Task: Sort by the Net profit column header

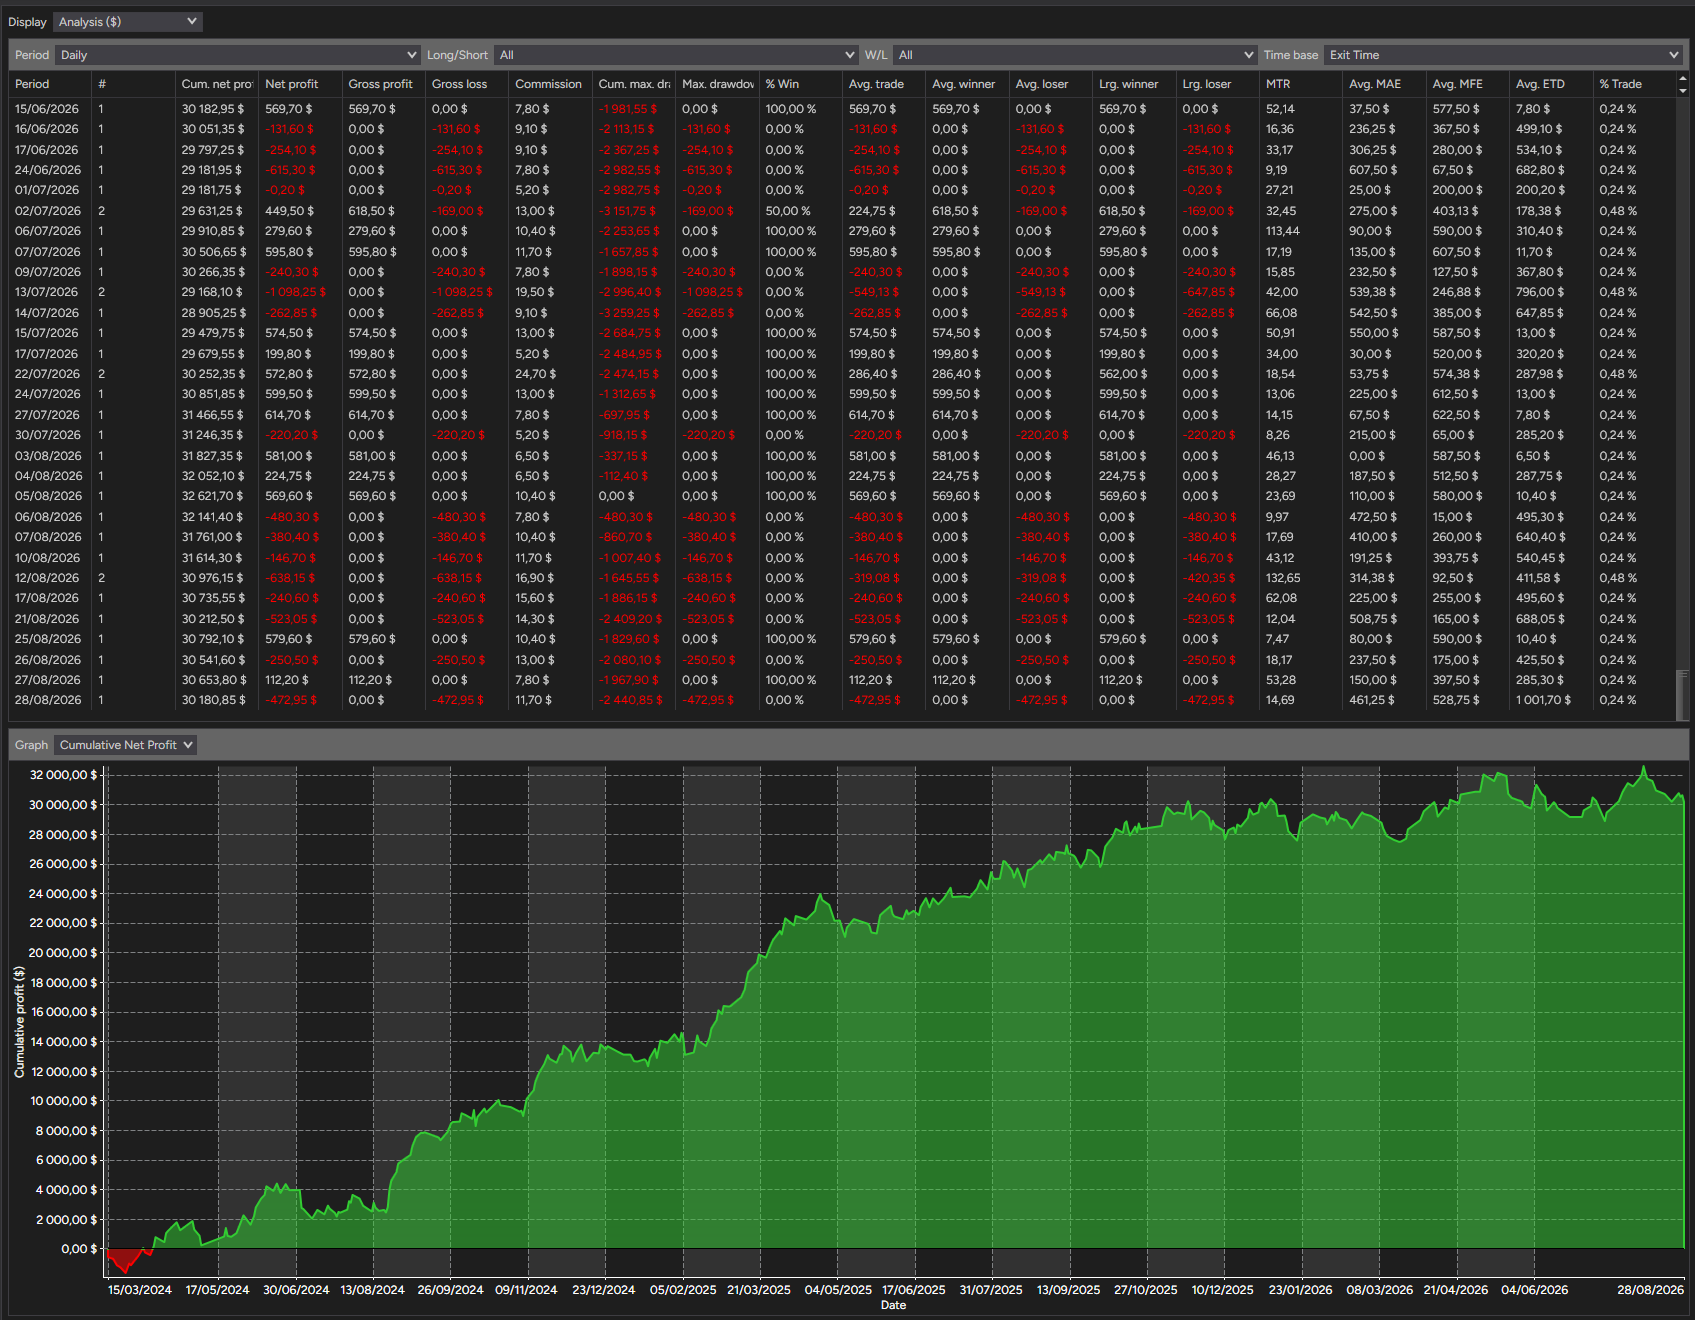Action: coord(300,84)
